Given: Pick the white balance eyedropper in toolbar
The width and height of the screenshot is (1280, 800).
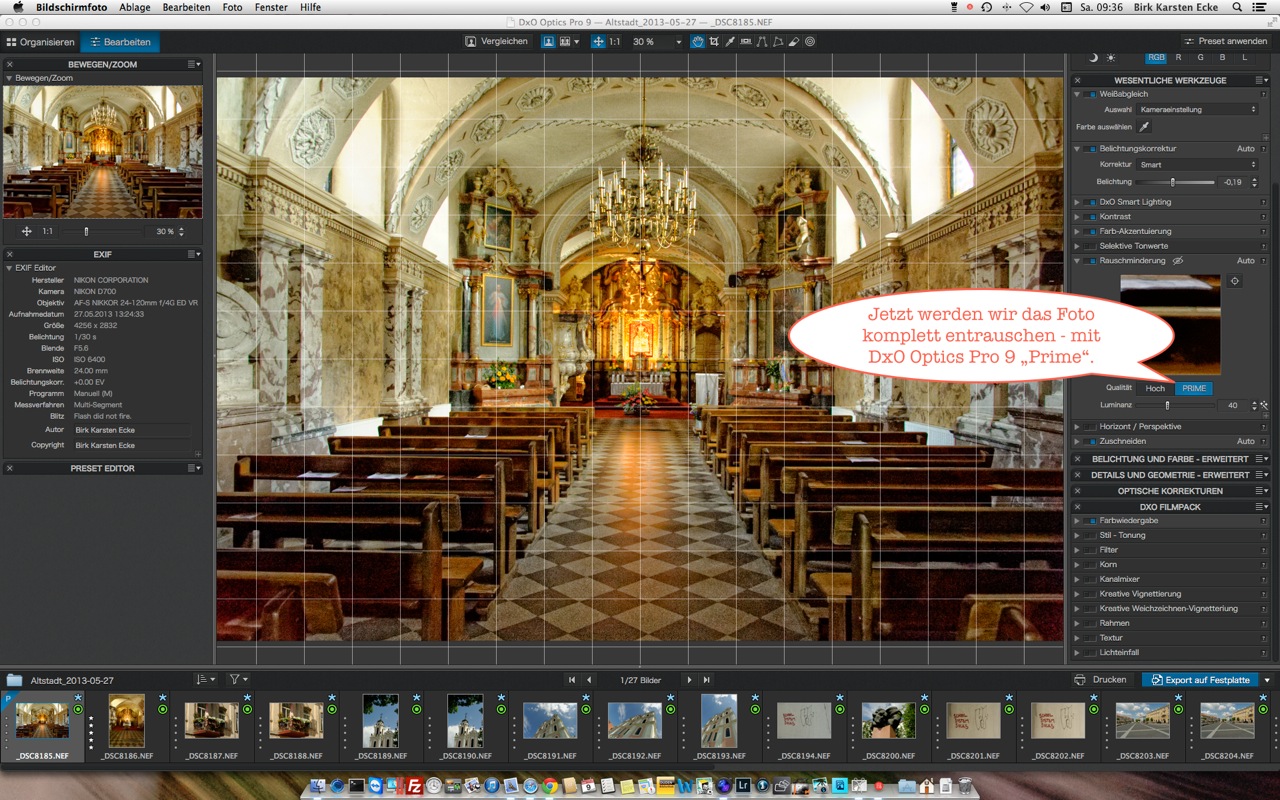Looking at the screenshot, I should [x=730, y=42].
